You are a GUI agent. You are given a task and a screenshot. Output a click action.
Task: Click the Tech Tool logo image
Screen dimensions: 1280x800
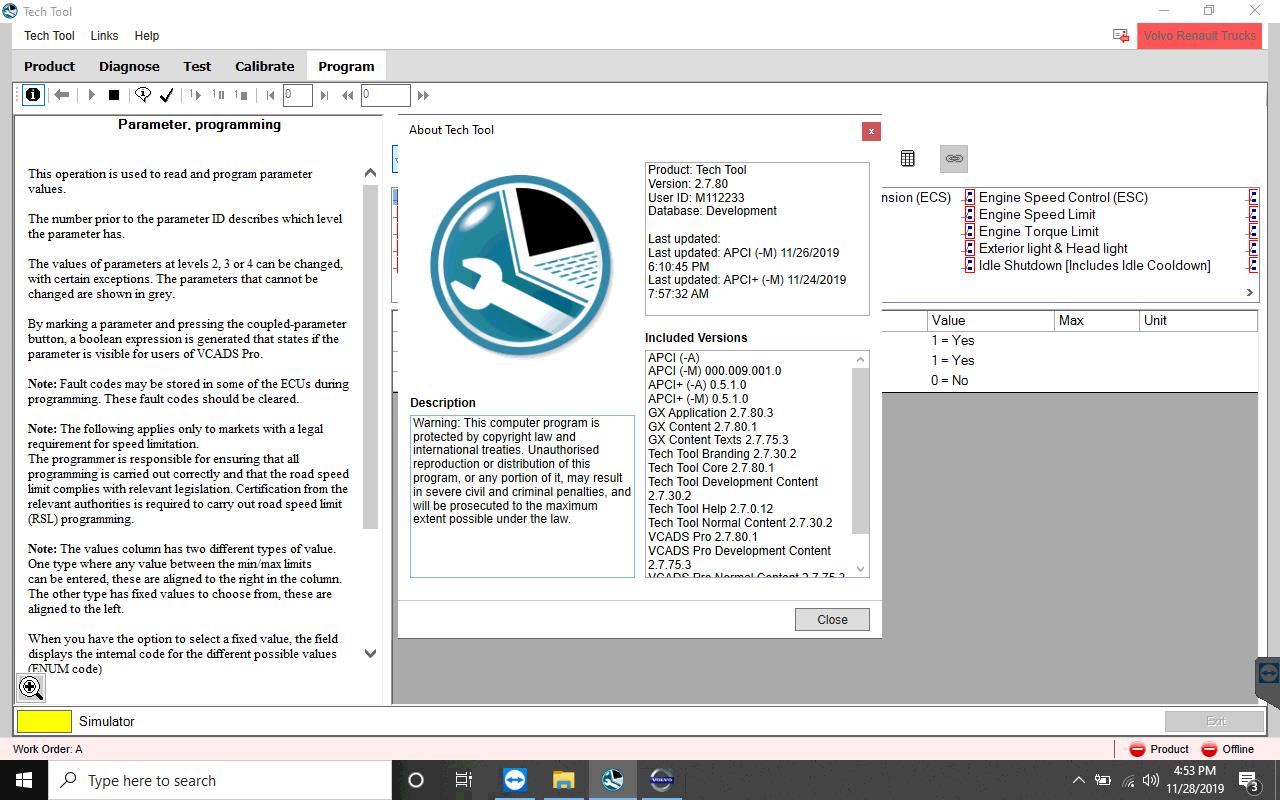(x=522, y=265)
